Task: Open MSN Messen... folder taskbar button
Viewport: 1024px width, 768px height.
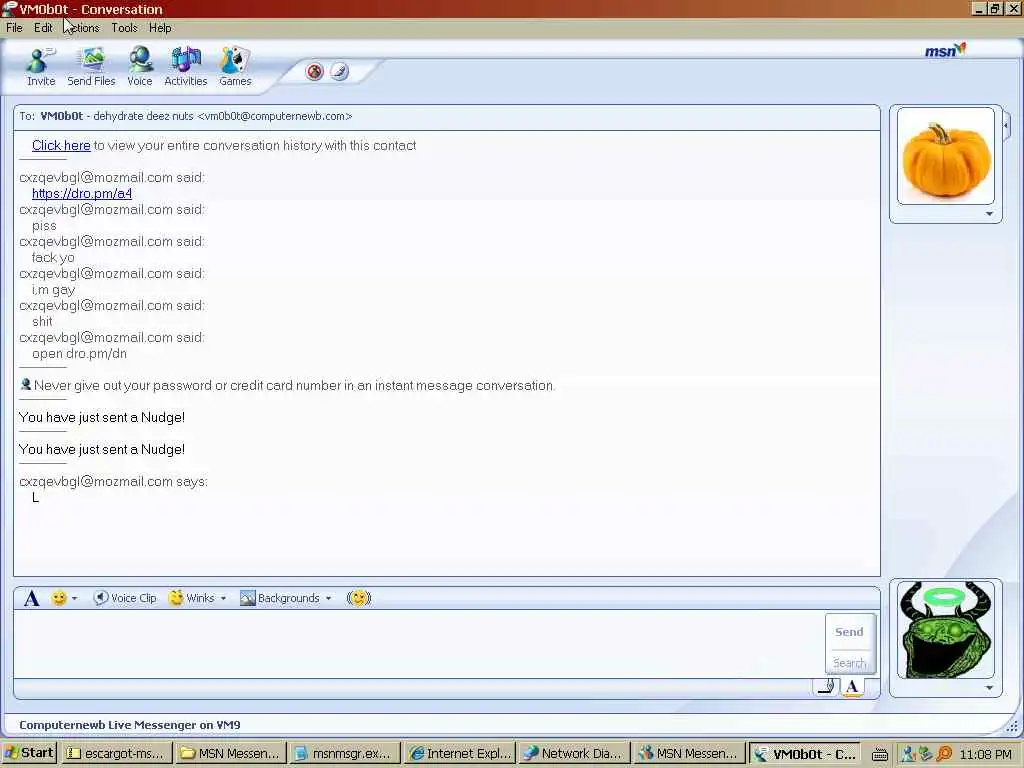Action: 231,754
